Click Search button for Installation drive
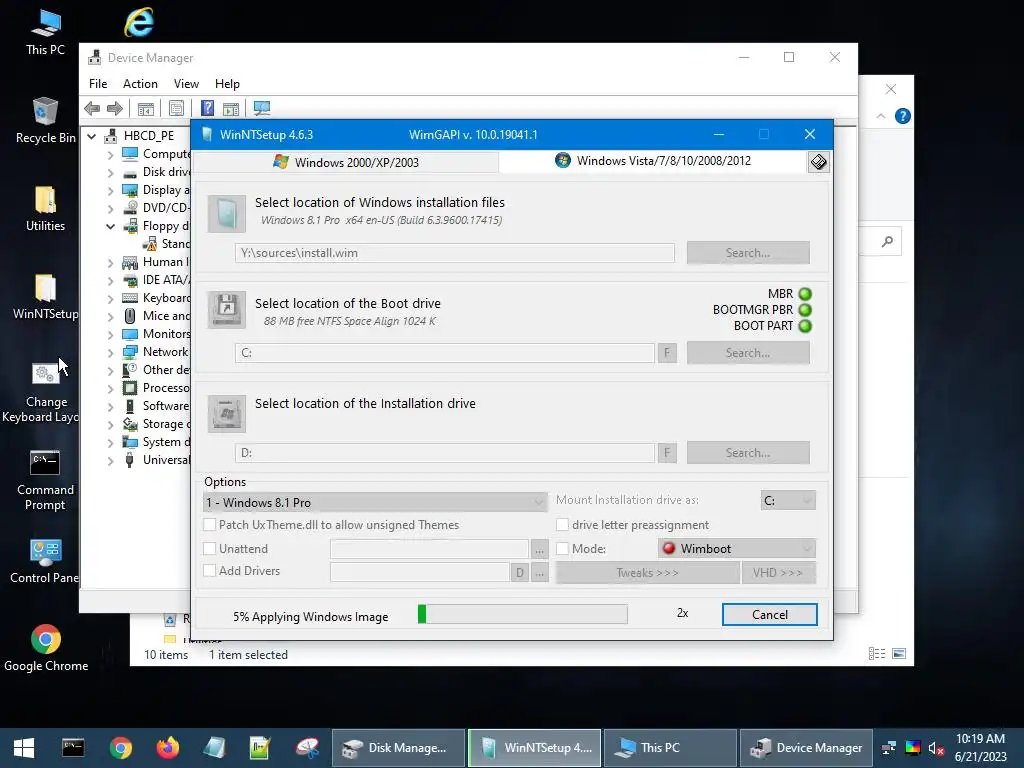This screenshot has width=1024, height=768. (748, 453)
